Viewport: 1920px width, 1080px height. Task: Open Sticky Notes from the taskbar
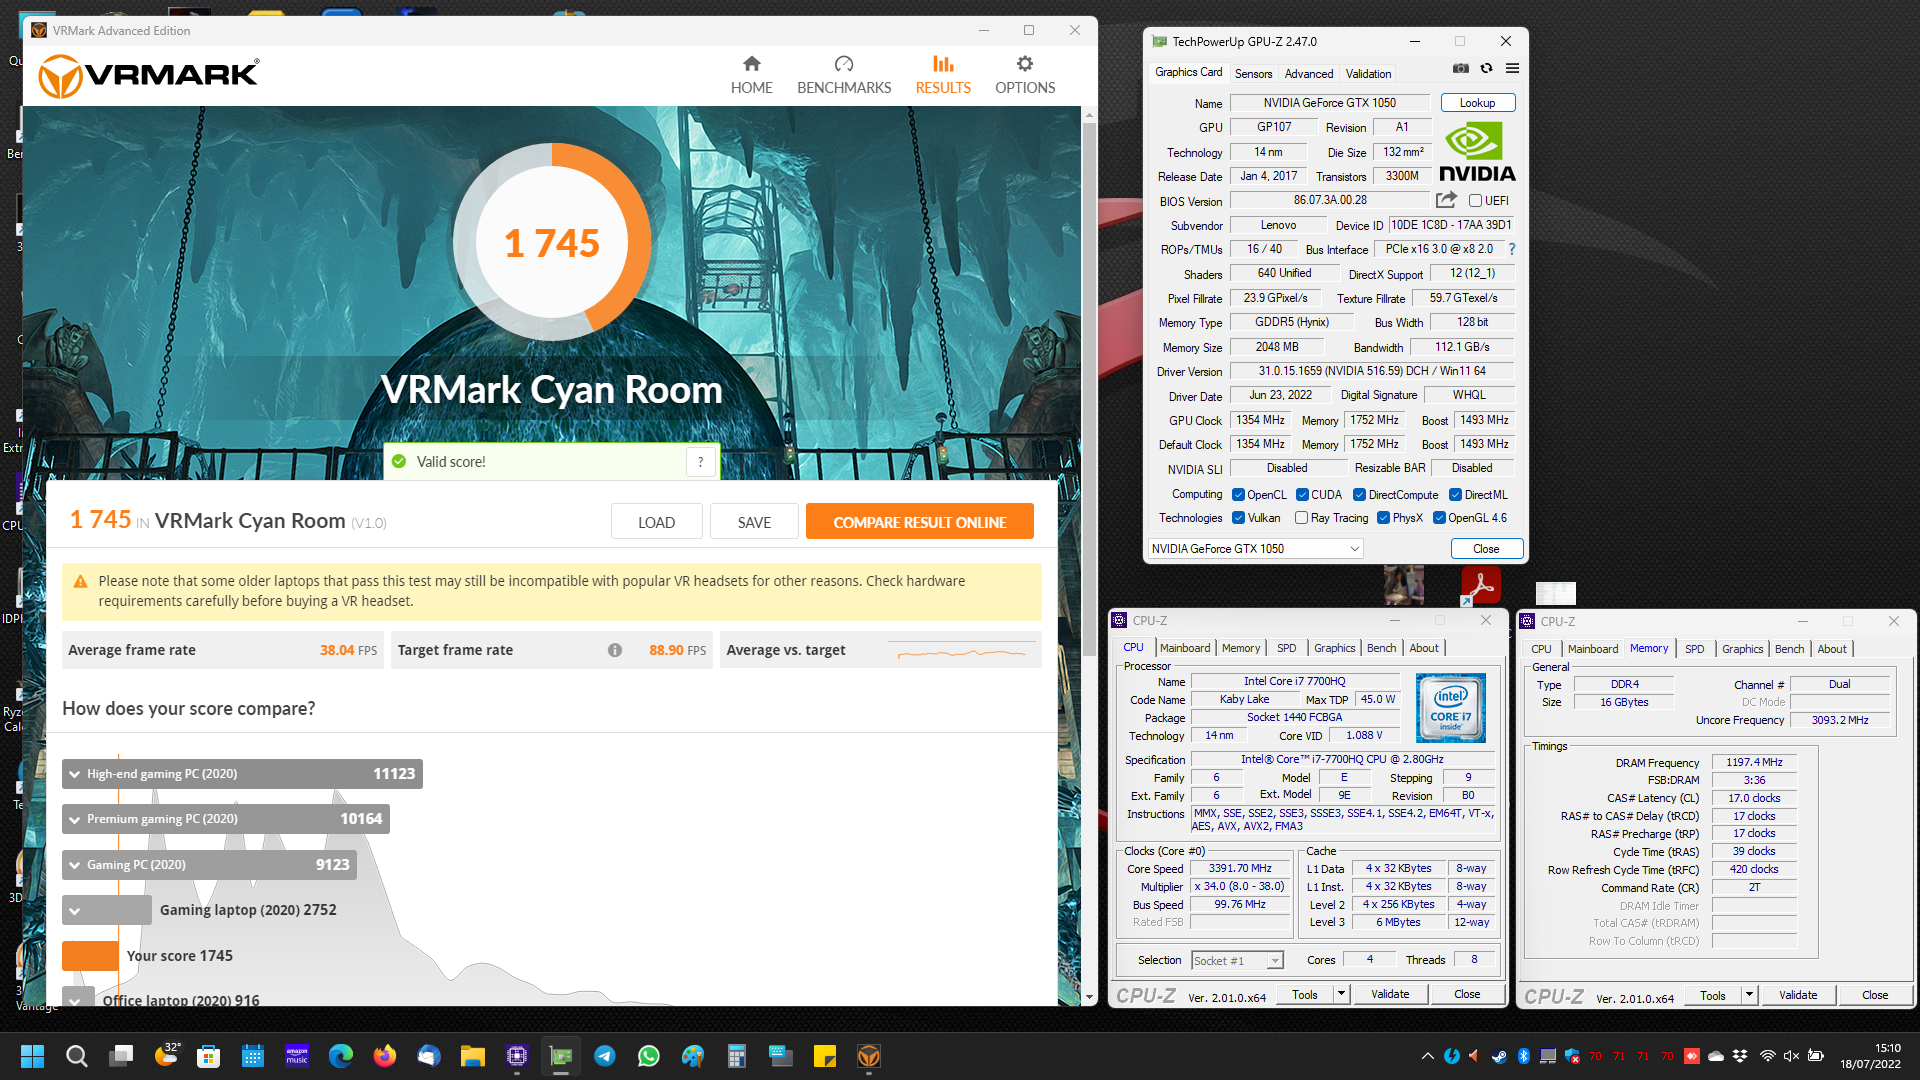825,1056
